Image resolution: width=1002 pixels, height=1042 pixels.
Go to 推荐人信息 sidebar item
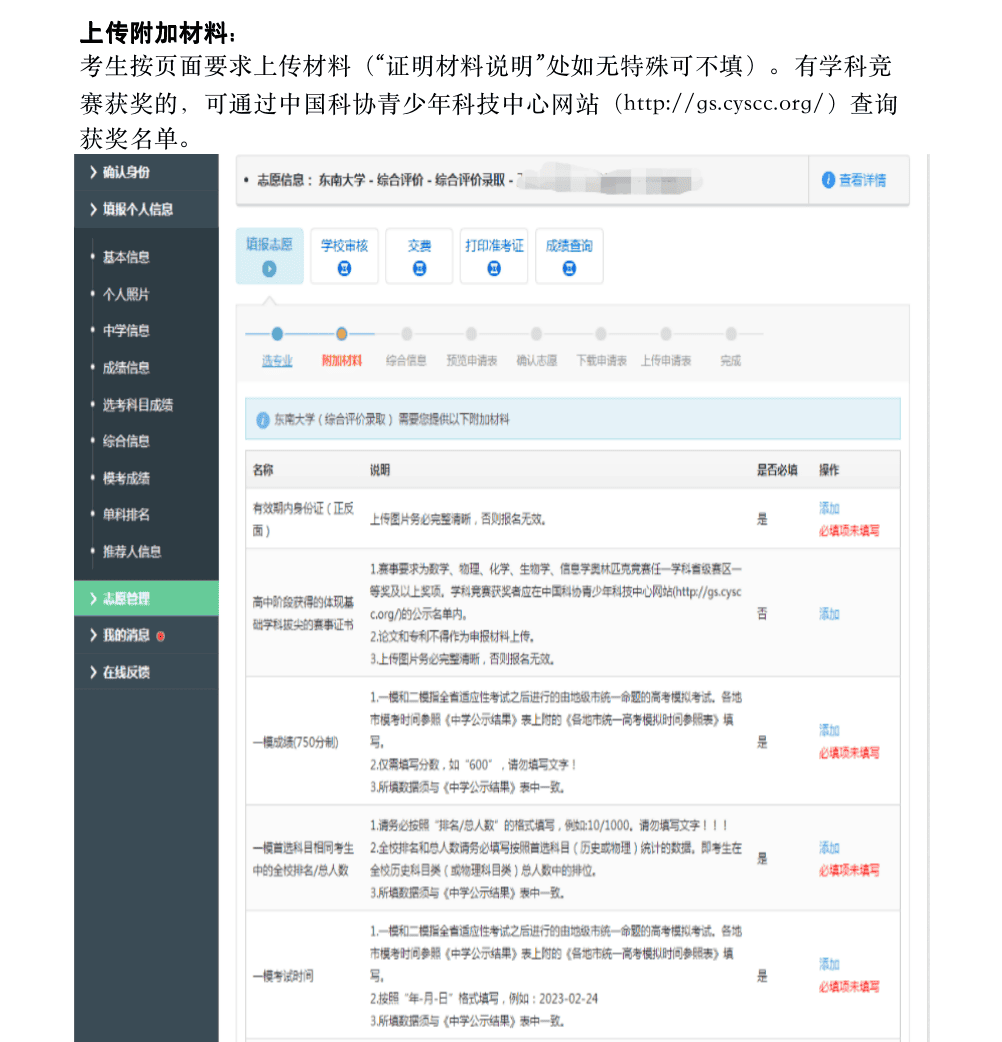(x=132, y=551)
